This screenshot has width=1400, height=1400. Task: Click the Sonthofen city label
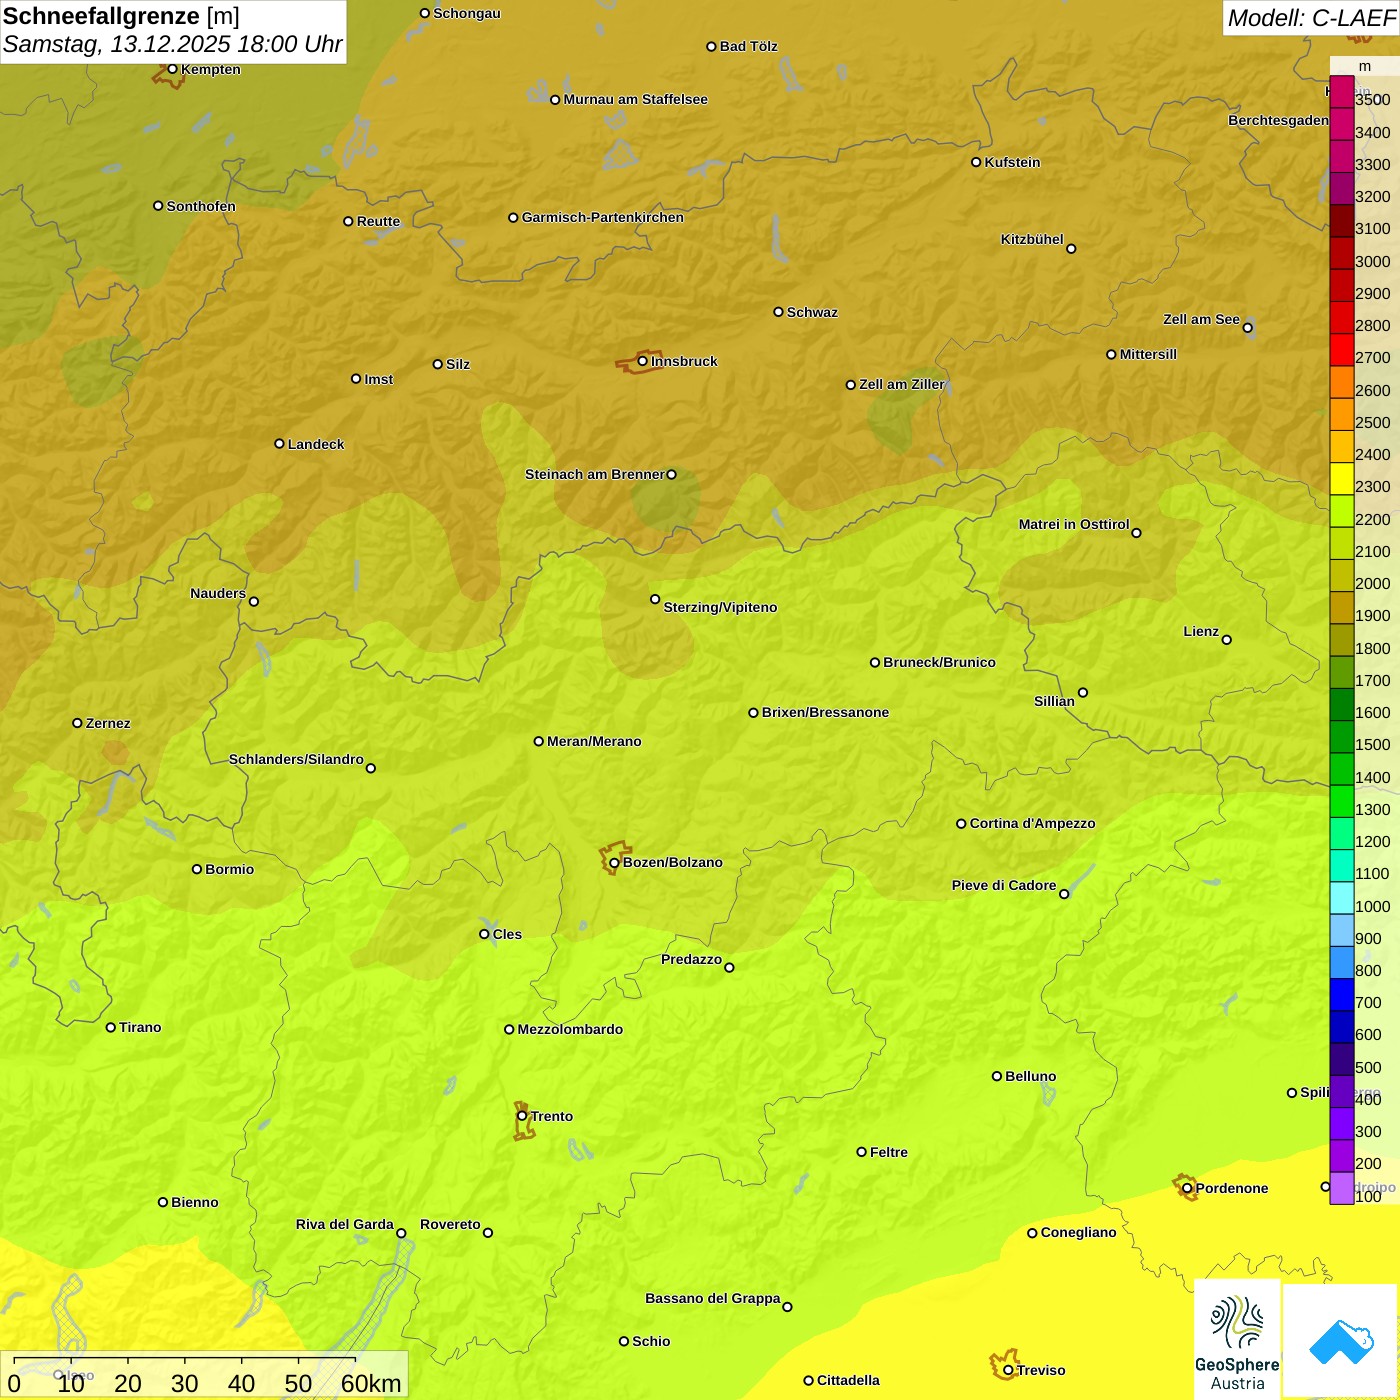tap(201, 206)
